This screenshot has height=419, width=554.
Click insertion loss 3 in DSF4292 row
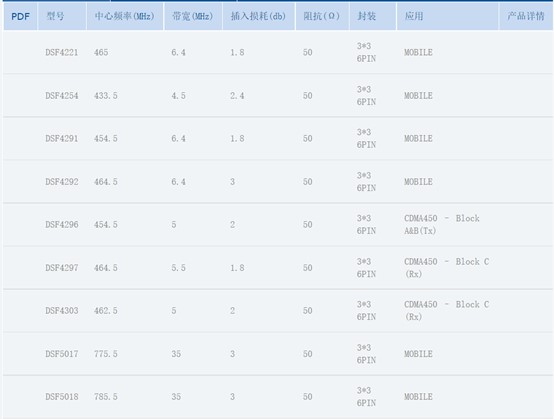click(232, 182)
